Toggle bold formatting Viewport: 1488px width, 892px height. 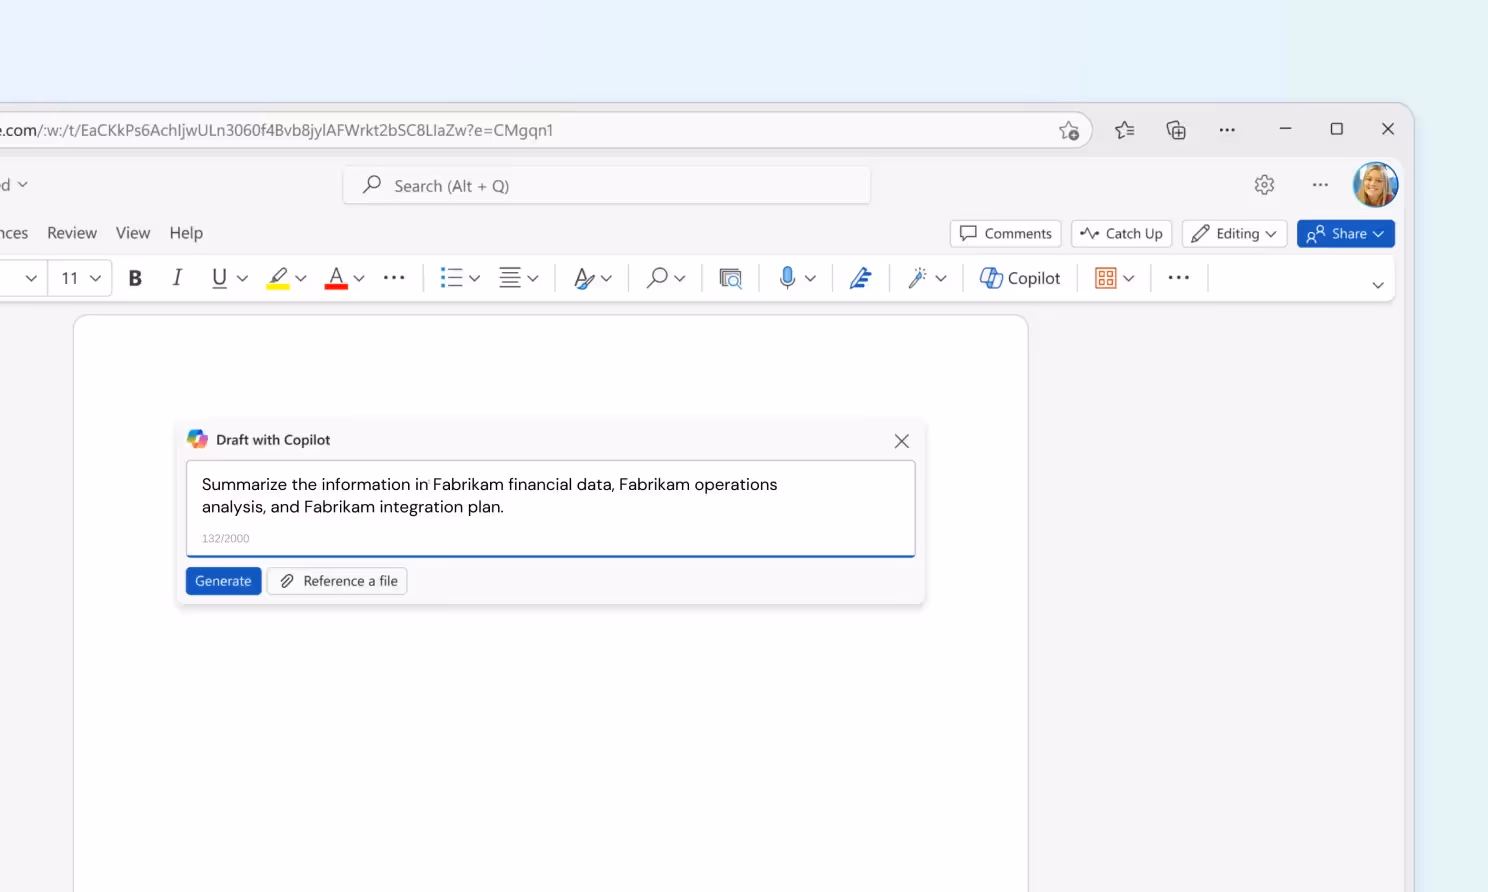tap(135, 278)
